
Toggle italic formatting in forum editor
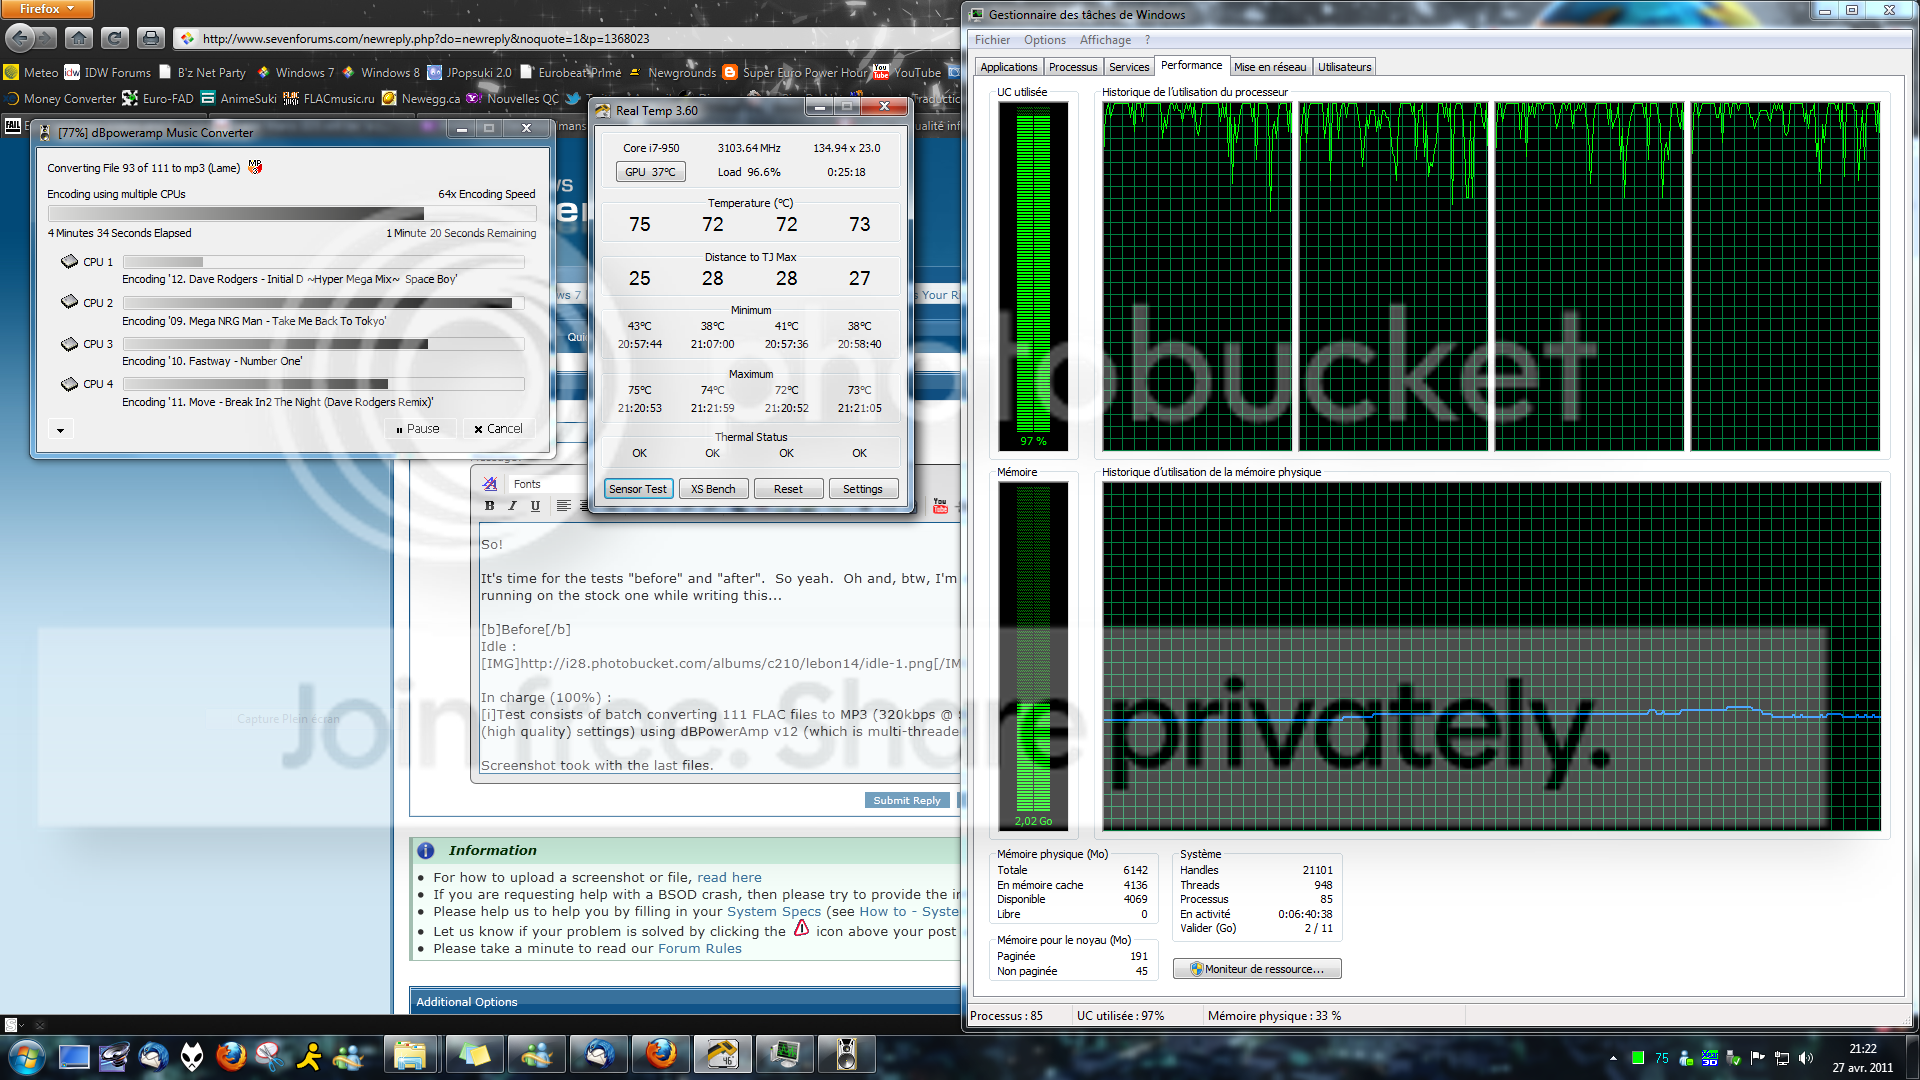(x=512, y=506)
